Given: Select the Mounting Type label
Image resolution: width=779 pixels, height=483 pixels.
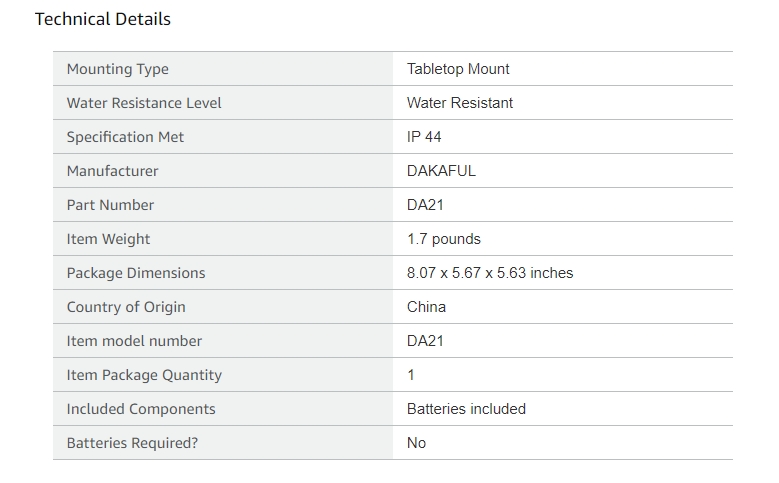Looking at the screenshot, I should tap(118, 69).
